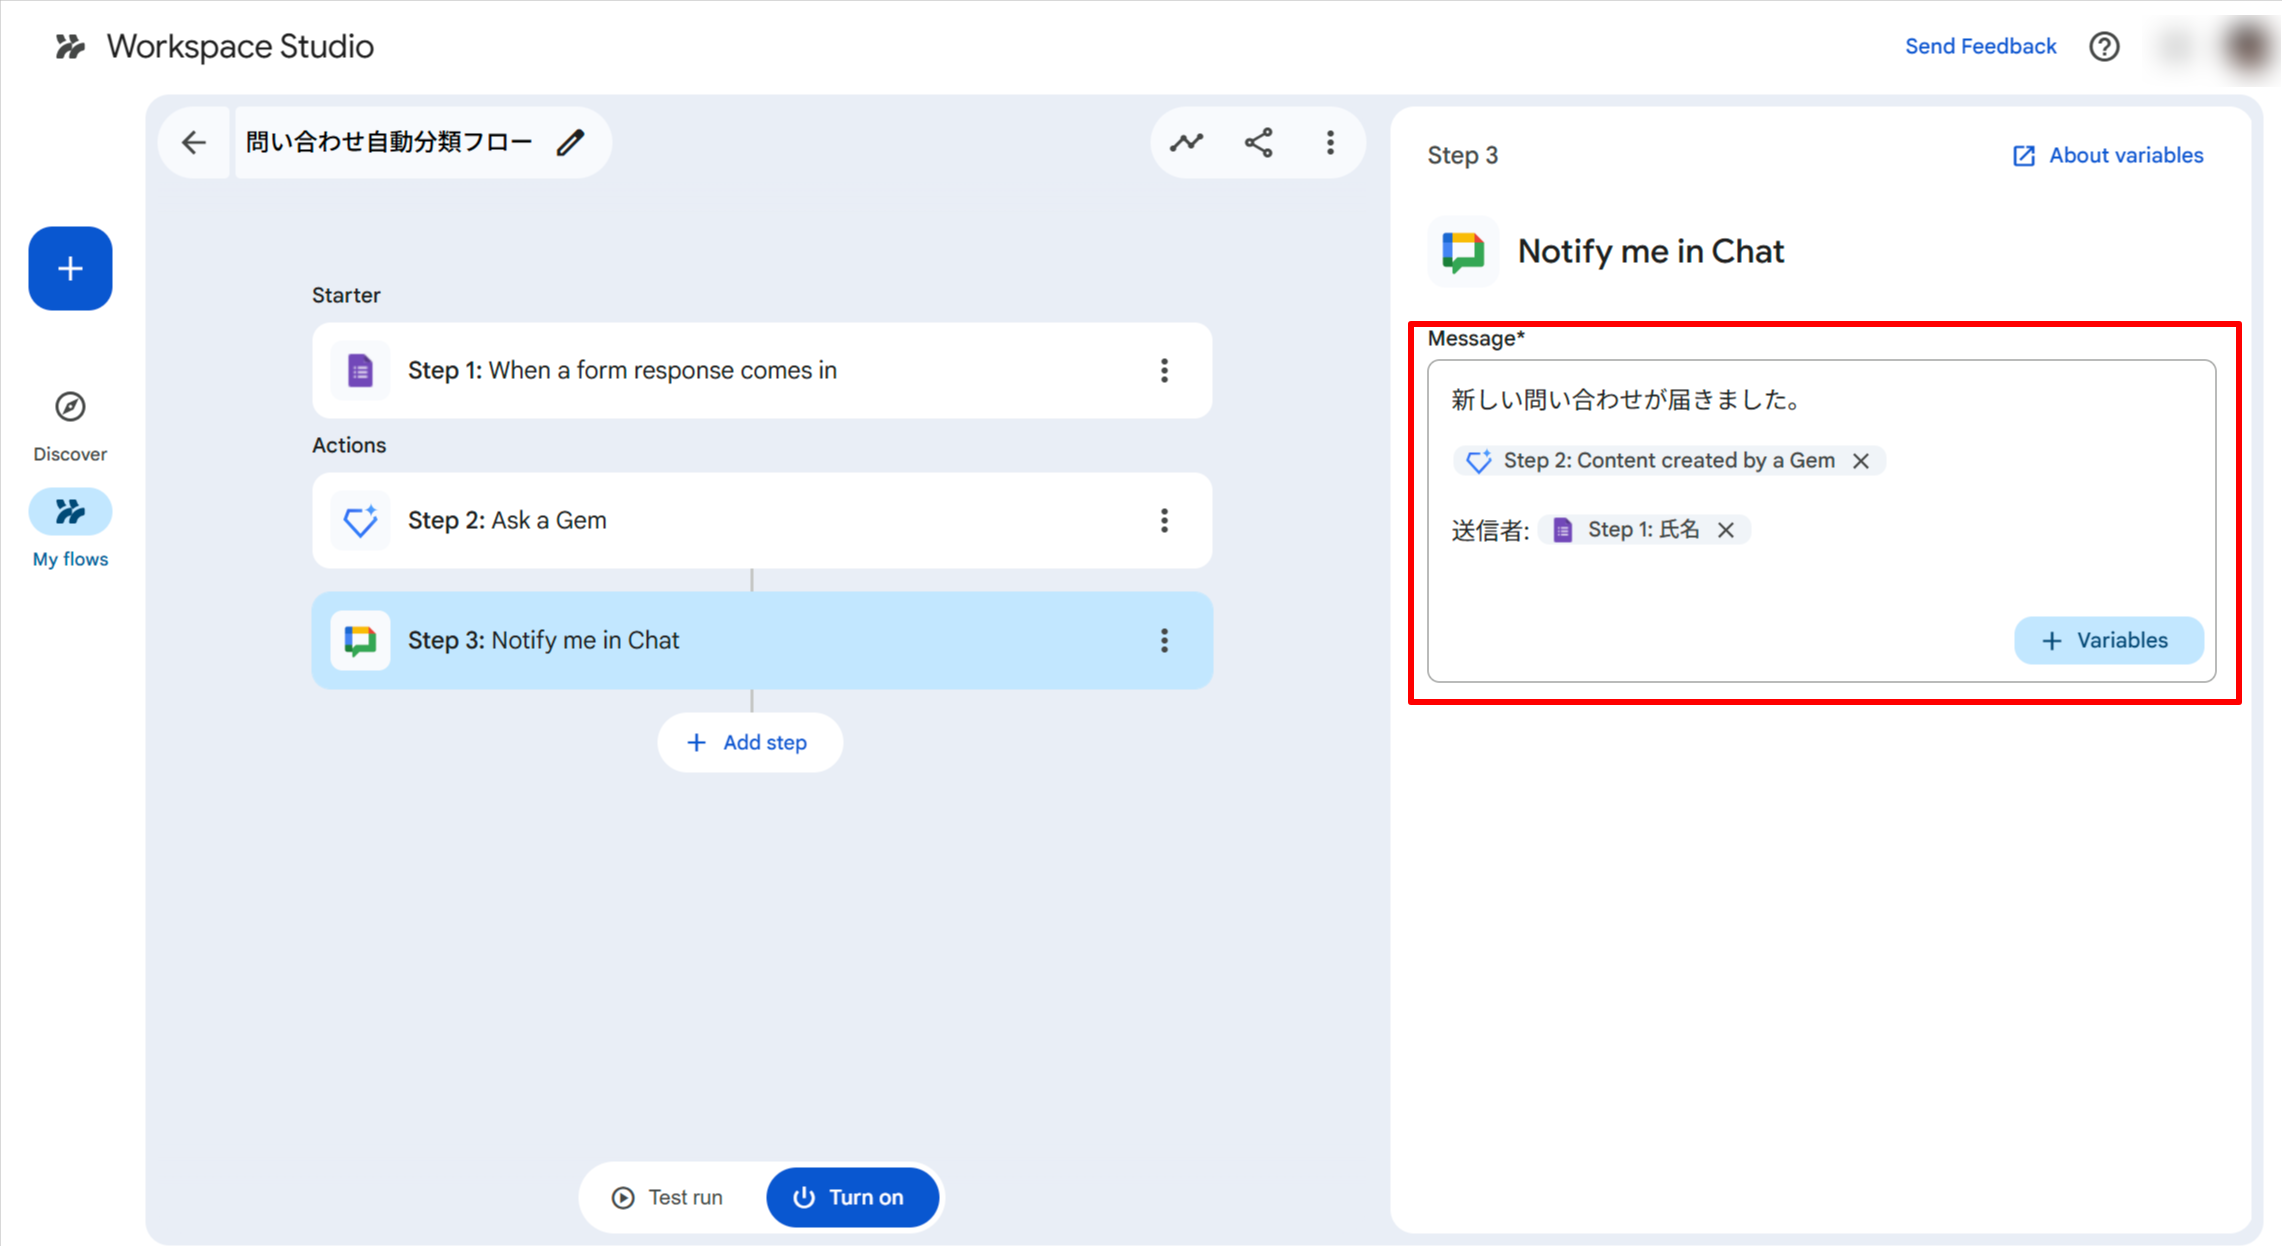Remove the Step 1 氏名 variable chip
The image size is (2282, 1246).
tap(1726, 530)
